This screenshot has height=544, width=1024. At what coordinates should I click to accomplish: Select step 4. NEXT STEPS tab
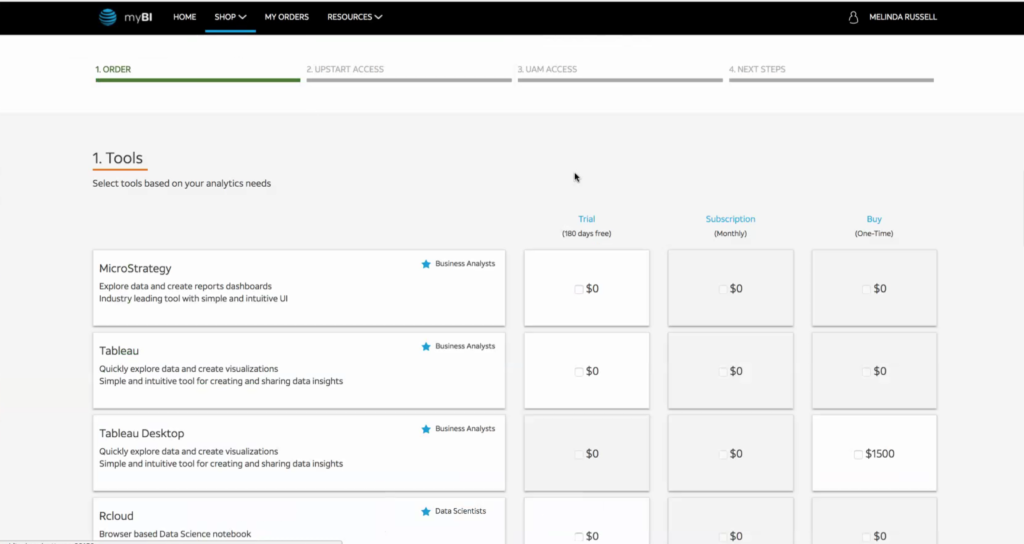[x=831, y=72]
